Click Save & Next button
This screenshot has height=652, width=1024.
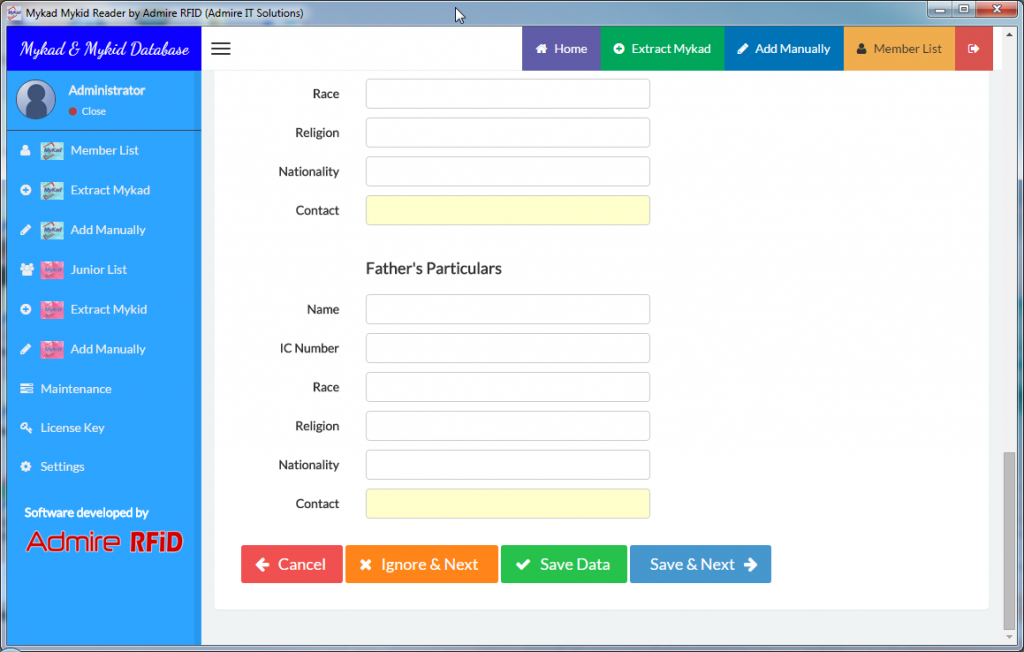(700, 564)
